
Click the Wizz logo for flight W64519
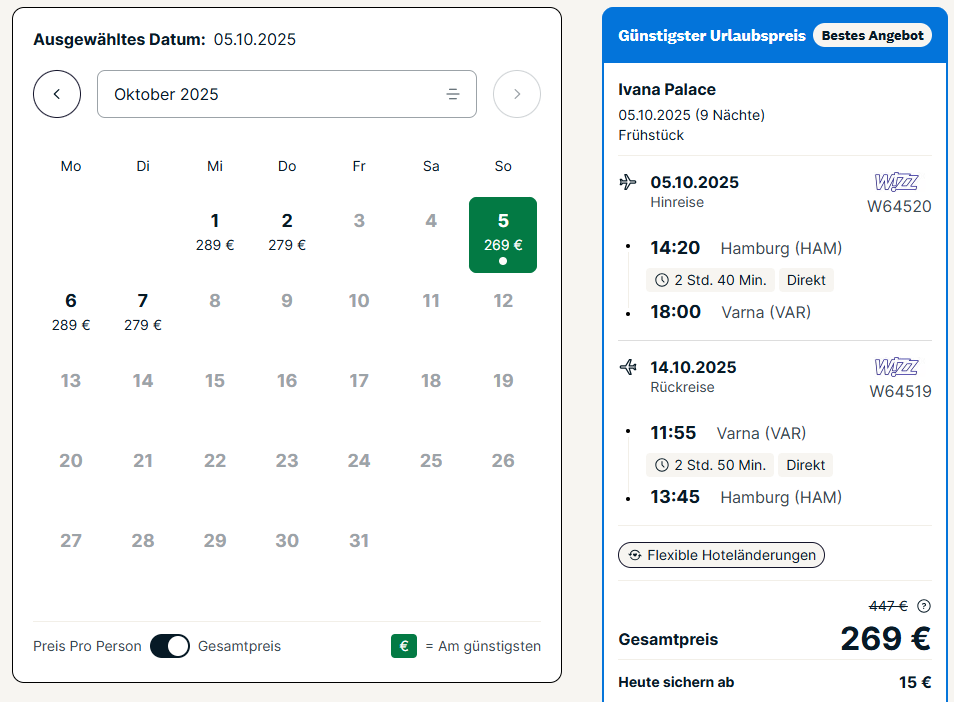(x=896, y=367)
